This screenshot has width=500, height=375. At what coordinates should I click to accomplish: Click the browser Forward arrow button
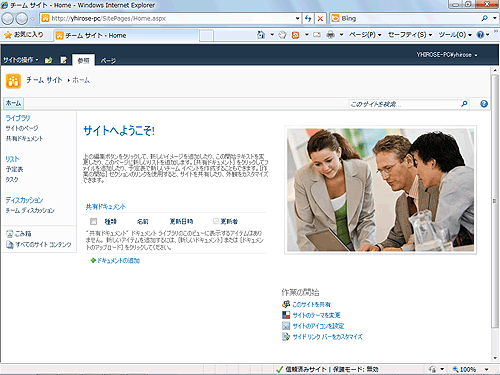[22, 19]
